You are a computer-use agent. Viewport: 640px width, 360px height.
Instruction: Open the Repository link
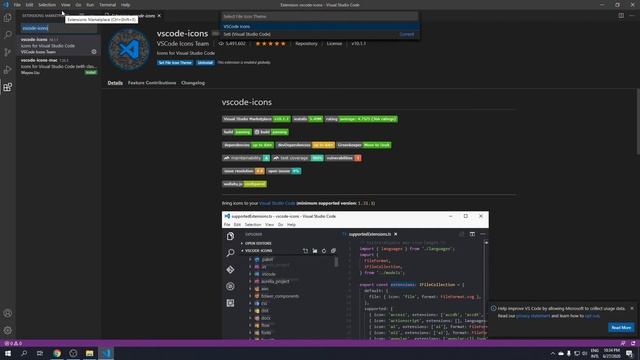306,44
